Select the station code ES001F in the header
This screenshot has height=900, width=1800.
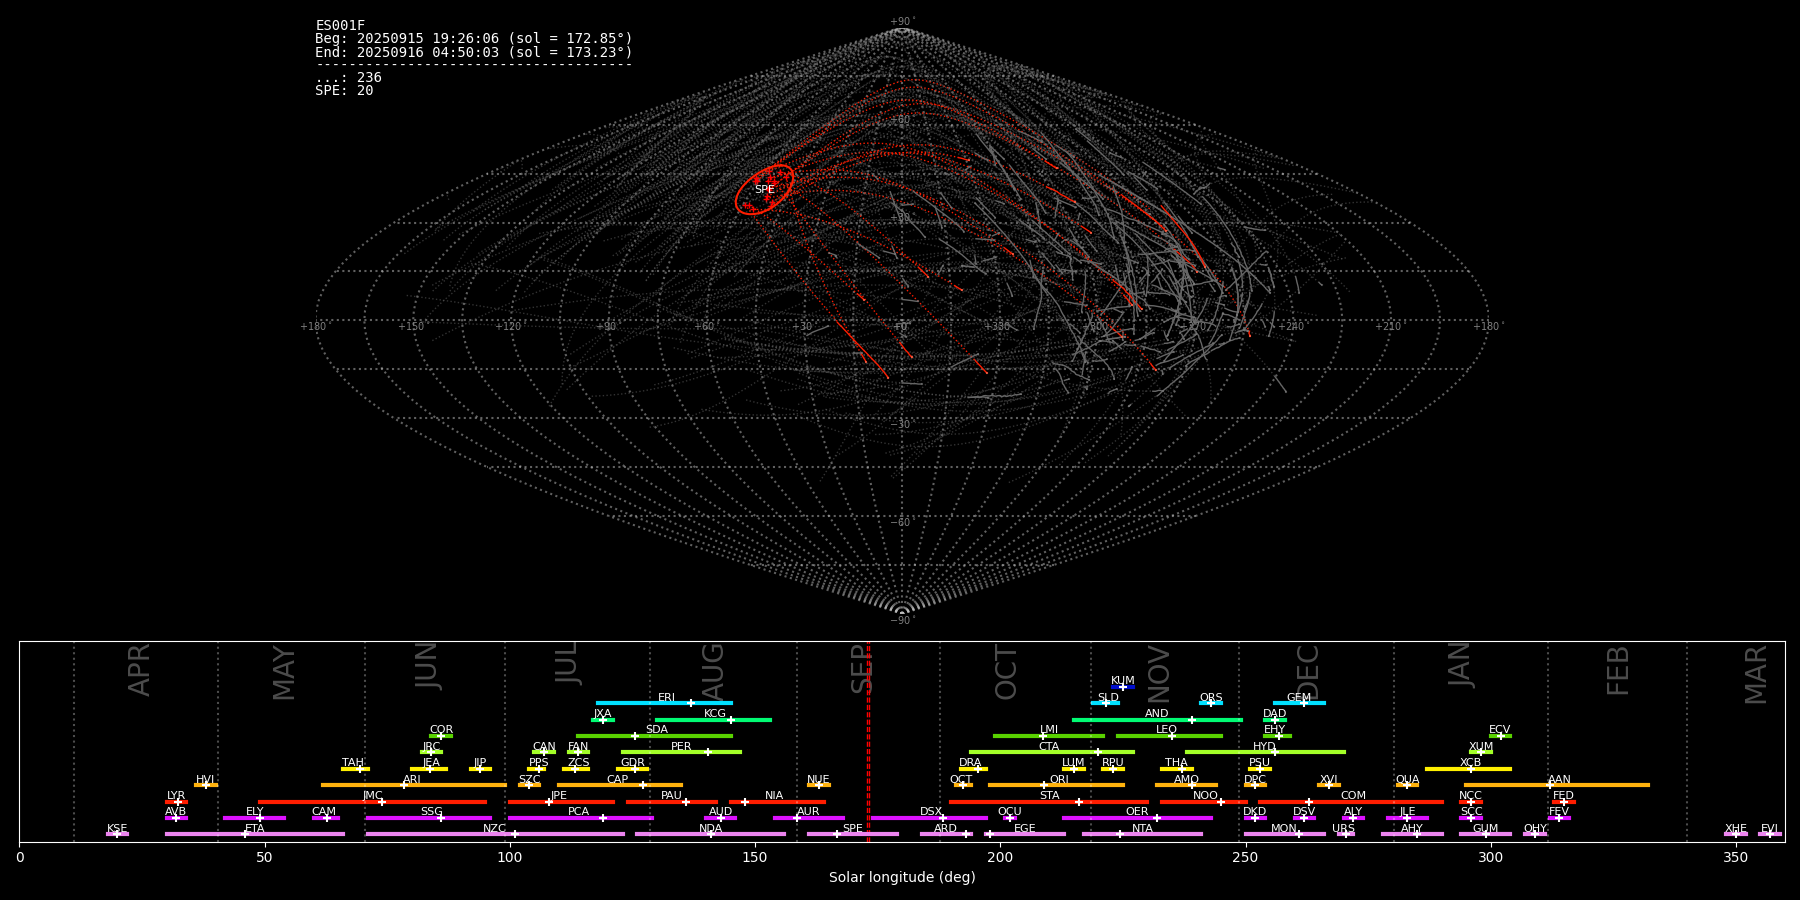click(340, 26)
